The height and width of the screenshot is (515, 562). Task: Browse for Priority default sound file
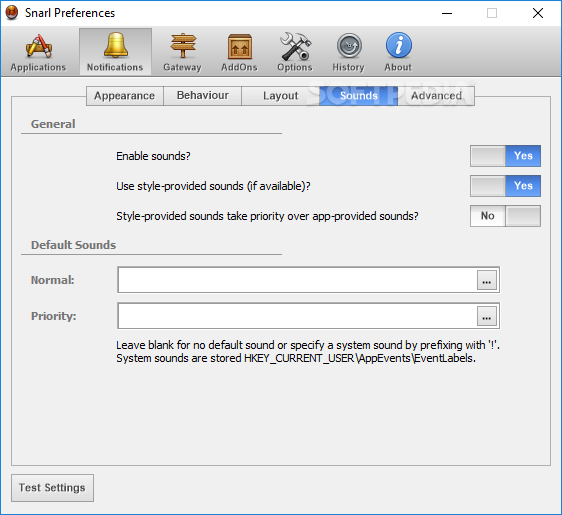click(487, 316)
